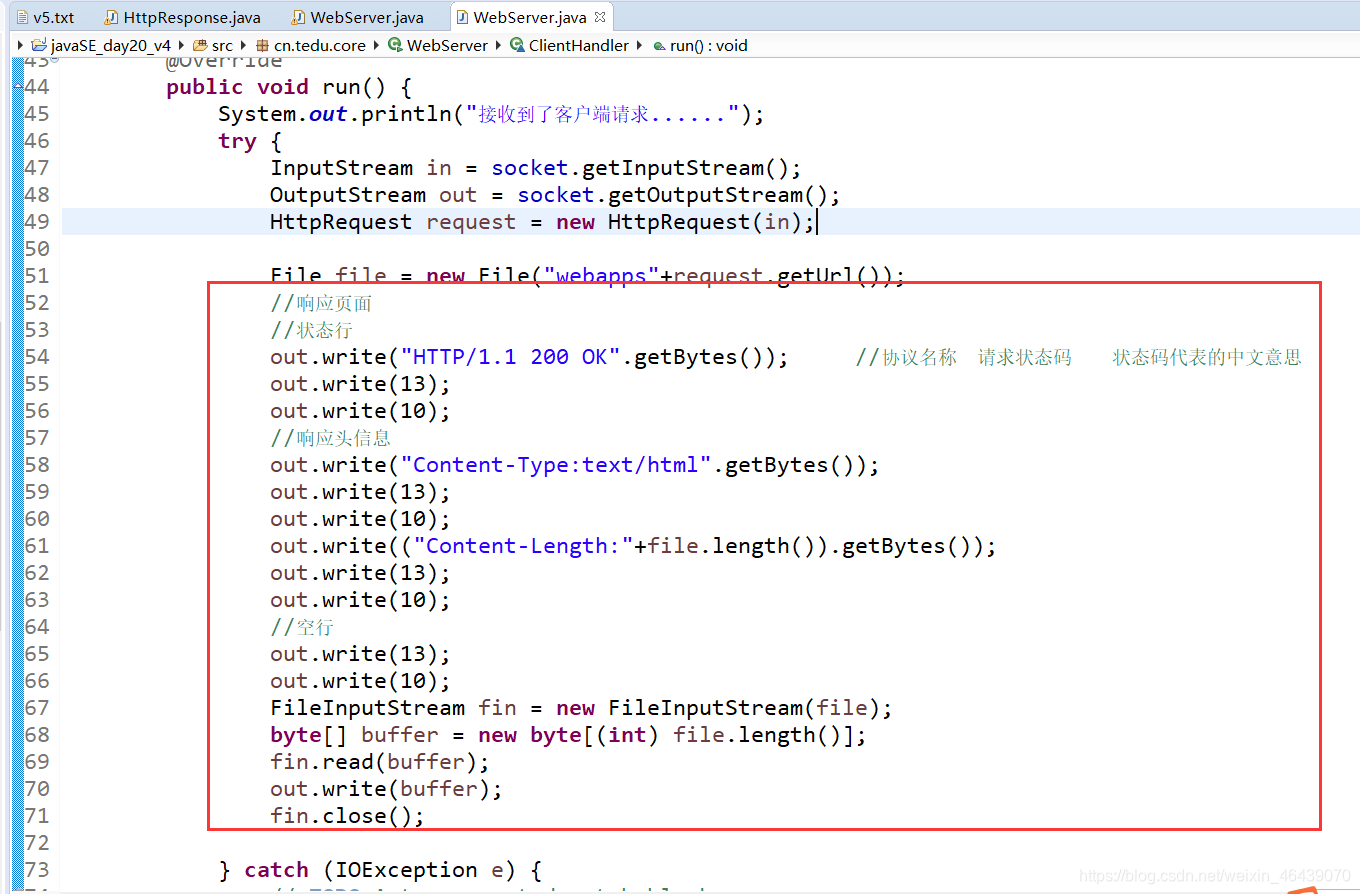Click line number 73 in the gutter
This screenshot has height=894, width=1360.
coord(36,870)
